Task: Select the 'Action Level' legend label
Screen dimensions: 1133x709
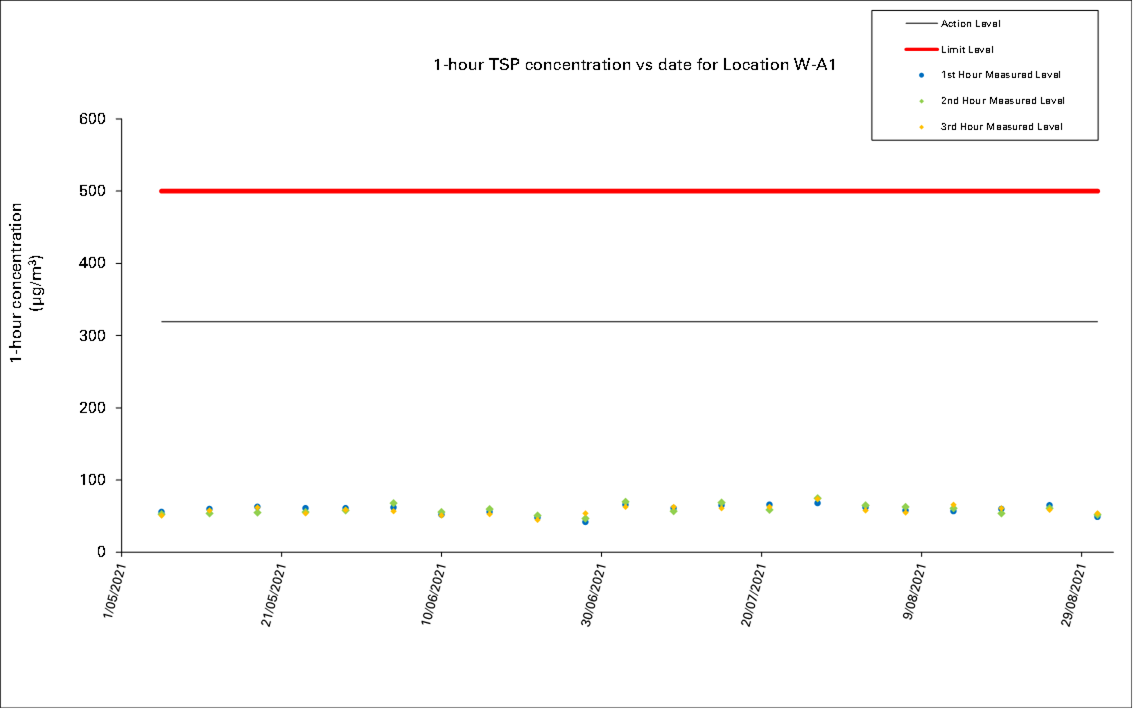Action: coord(970,23)
